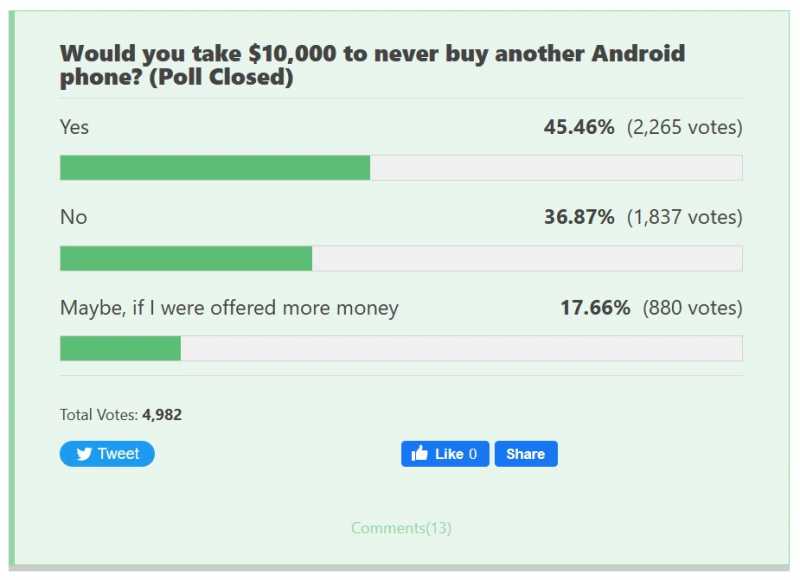Click the 36.87% percentage value
Screen dimensions: 800x580
(579, 217)
